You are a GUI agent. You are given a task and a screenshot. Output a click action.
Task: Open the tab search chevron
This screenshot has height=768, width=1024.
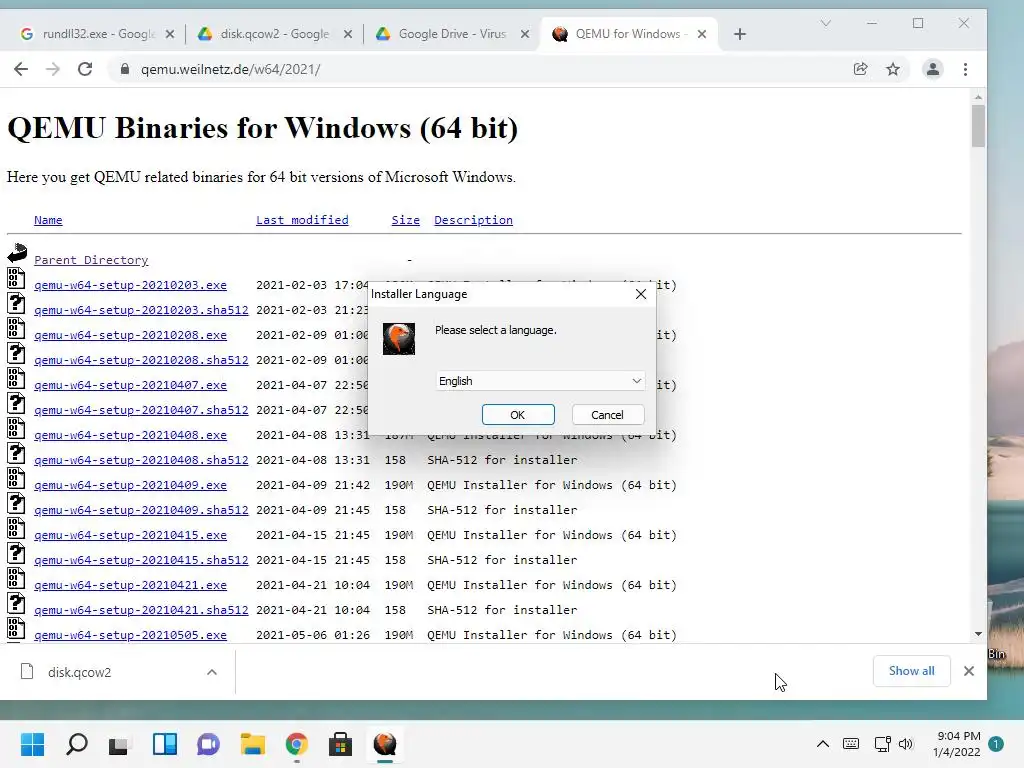coord(825,24)
